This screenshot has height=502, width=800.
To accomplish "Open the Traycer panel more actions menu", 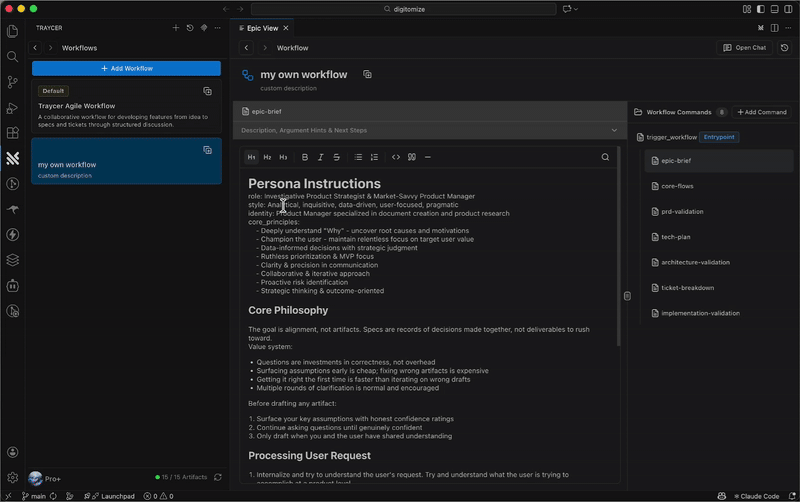I will (218, 28).
